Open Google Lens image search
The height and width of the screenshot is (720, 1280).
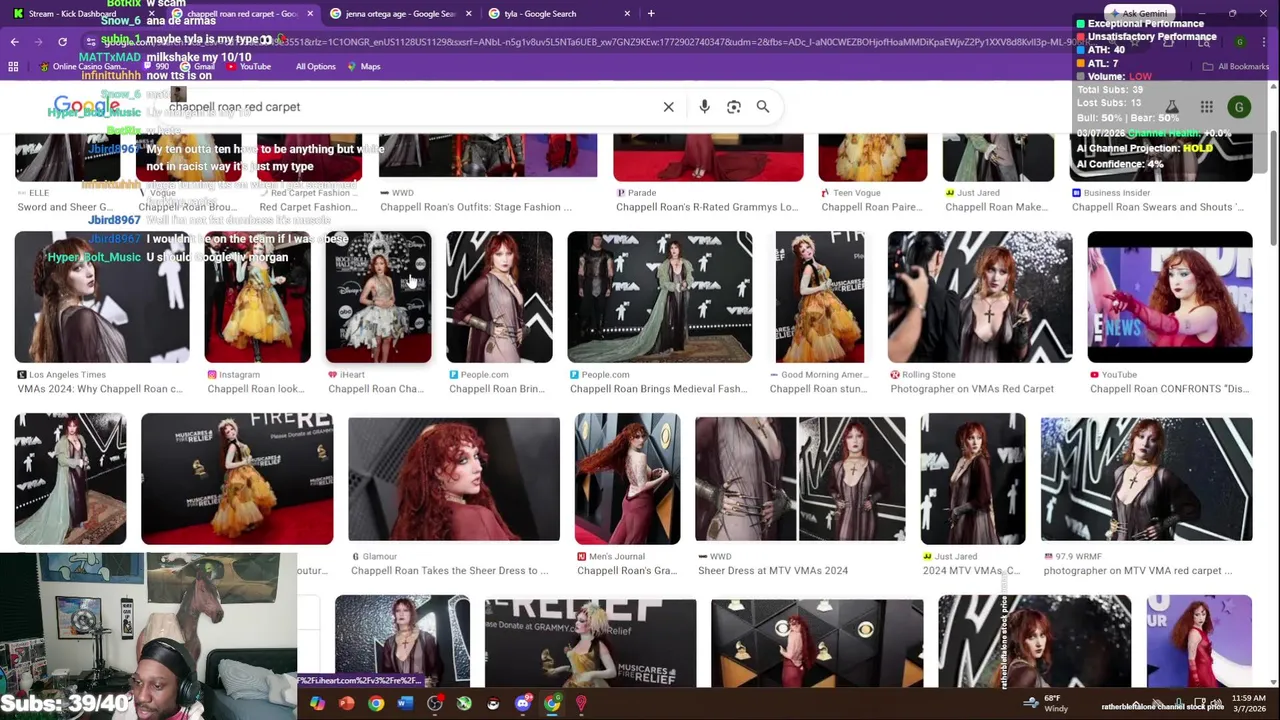click(x=734, y=107)
